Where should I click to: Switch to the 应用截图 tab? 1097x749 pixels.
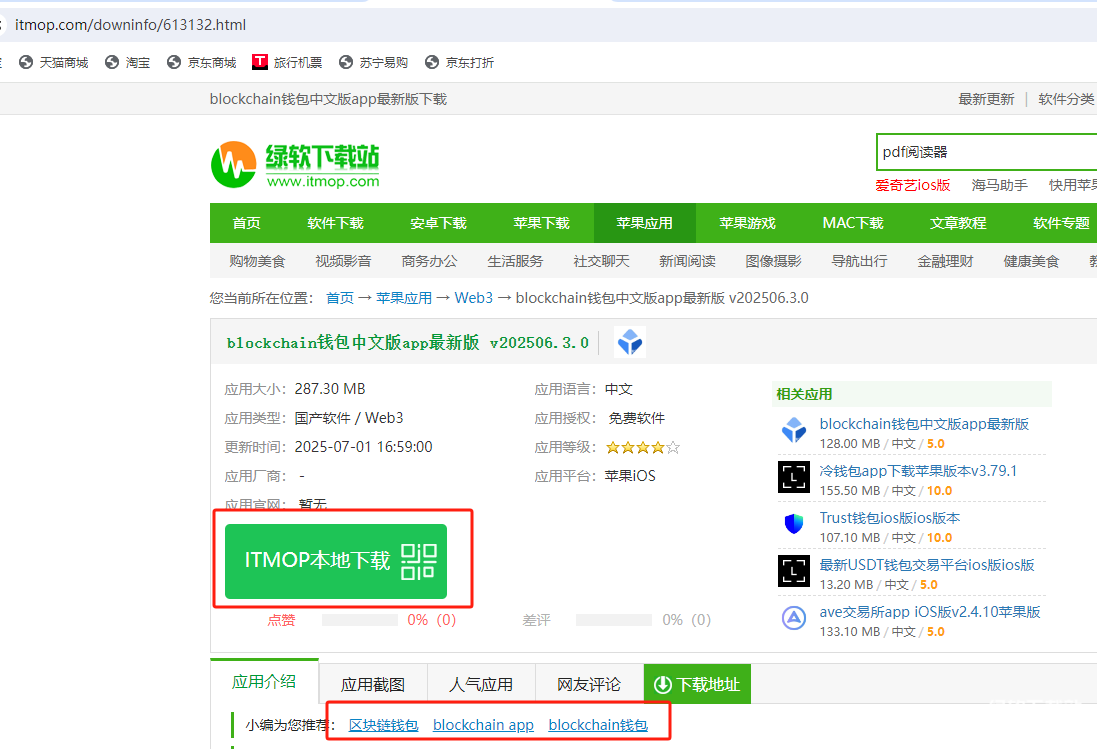pyautogui.click(x=373, y=684)
